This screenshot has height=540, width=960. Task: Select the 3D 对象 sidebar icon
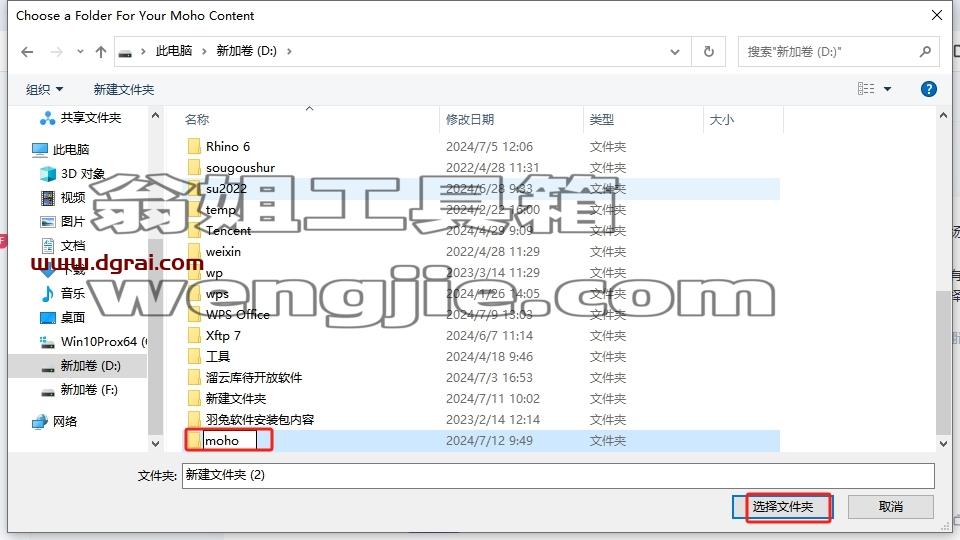click(48, 174)
